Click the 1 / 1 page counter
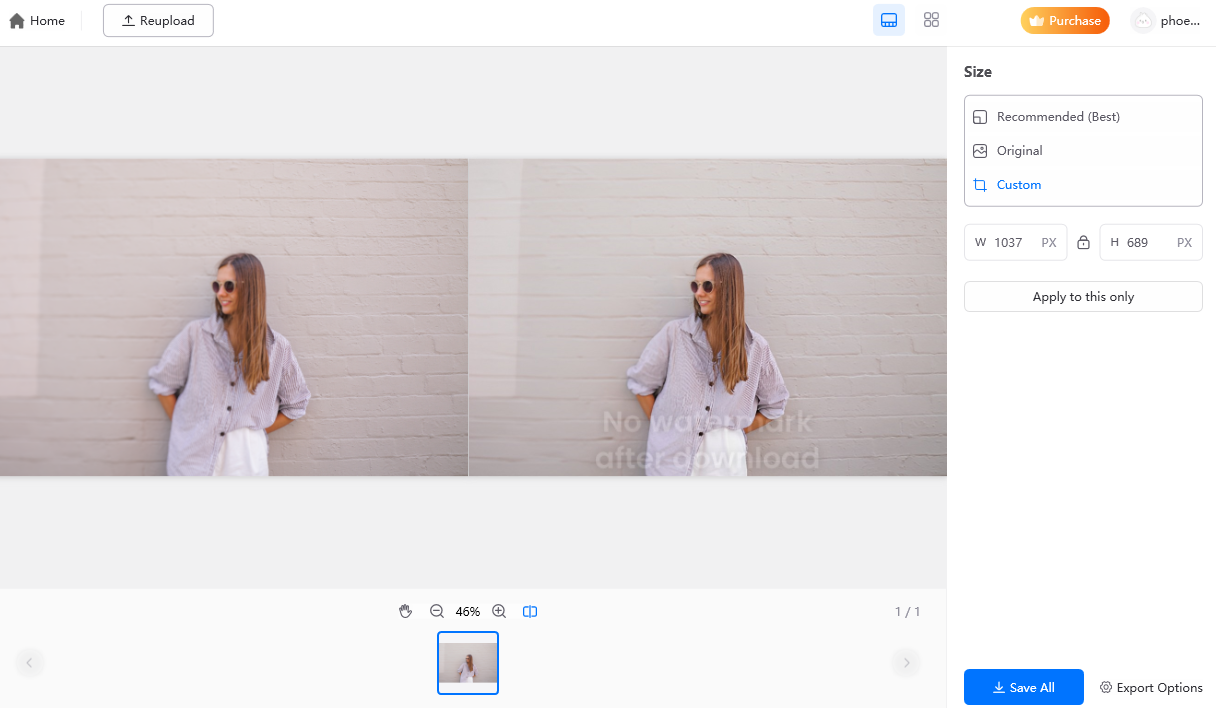1216x708 pixels. click(x=907, y=611)
